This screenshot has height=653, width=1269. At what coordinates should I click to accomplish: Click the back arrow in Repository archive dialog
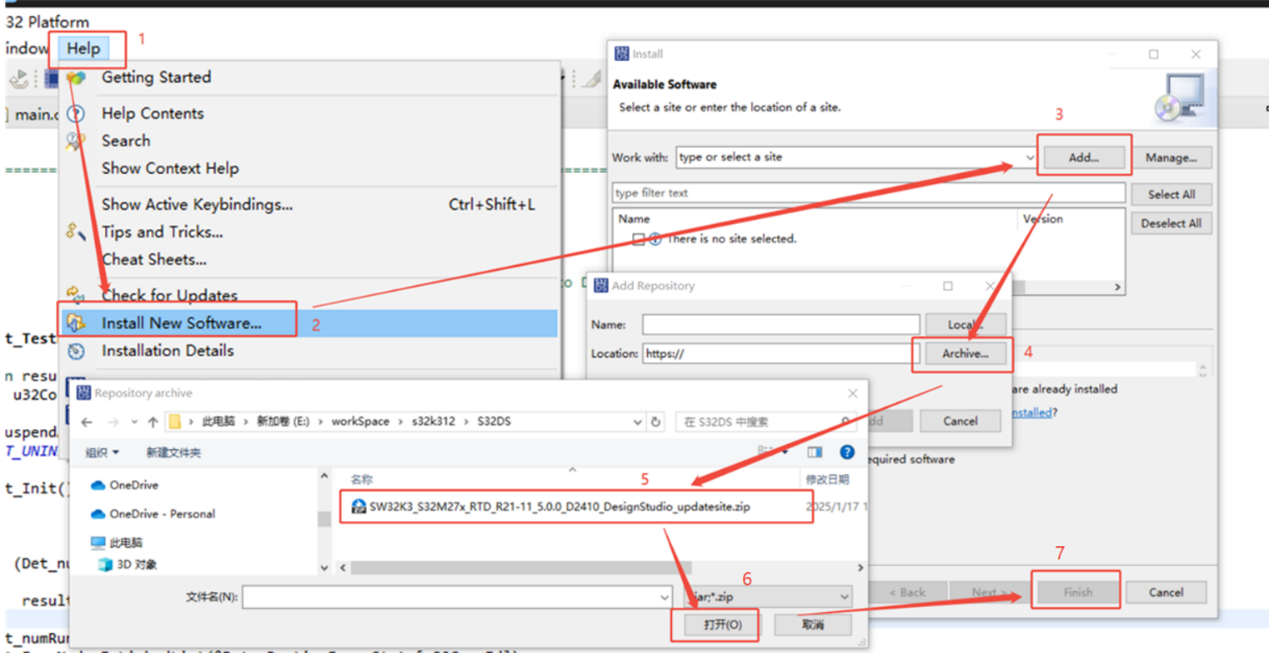[x=87, y=422]
